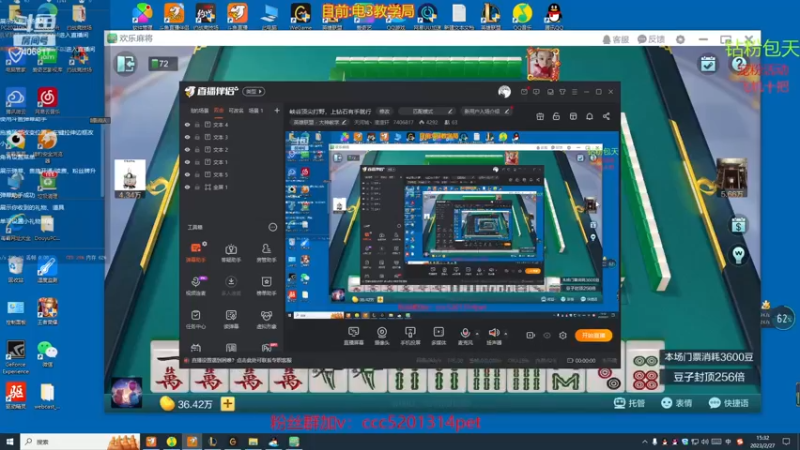This screenshot has width=800, height=450.
Task: Open the share icon
Action: [x=606, y=116]
